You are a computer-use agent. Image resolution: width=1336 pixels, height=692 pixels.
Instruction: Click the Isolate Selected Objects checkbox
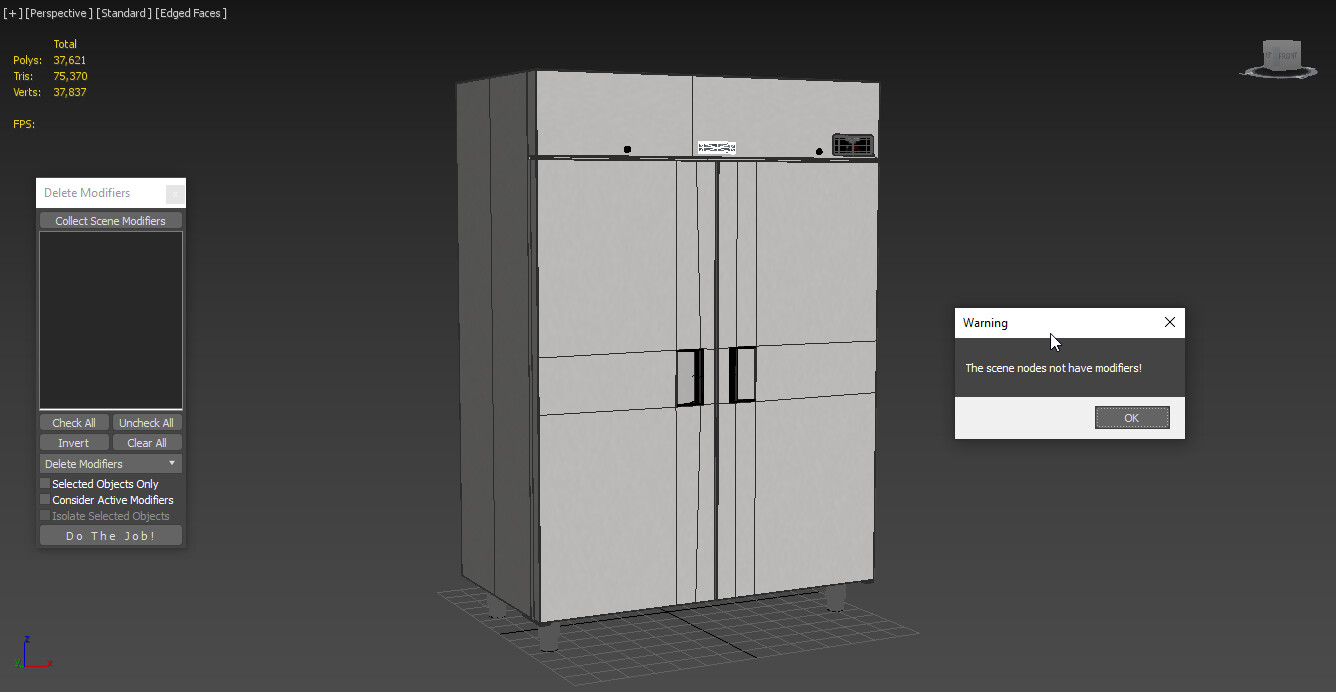[x=44, y=515]
